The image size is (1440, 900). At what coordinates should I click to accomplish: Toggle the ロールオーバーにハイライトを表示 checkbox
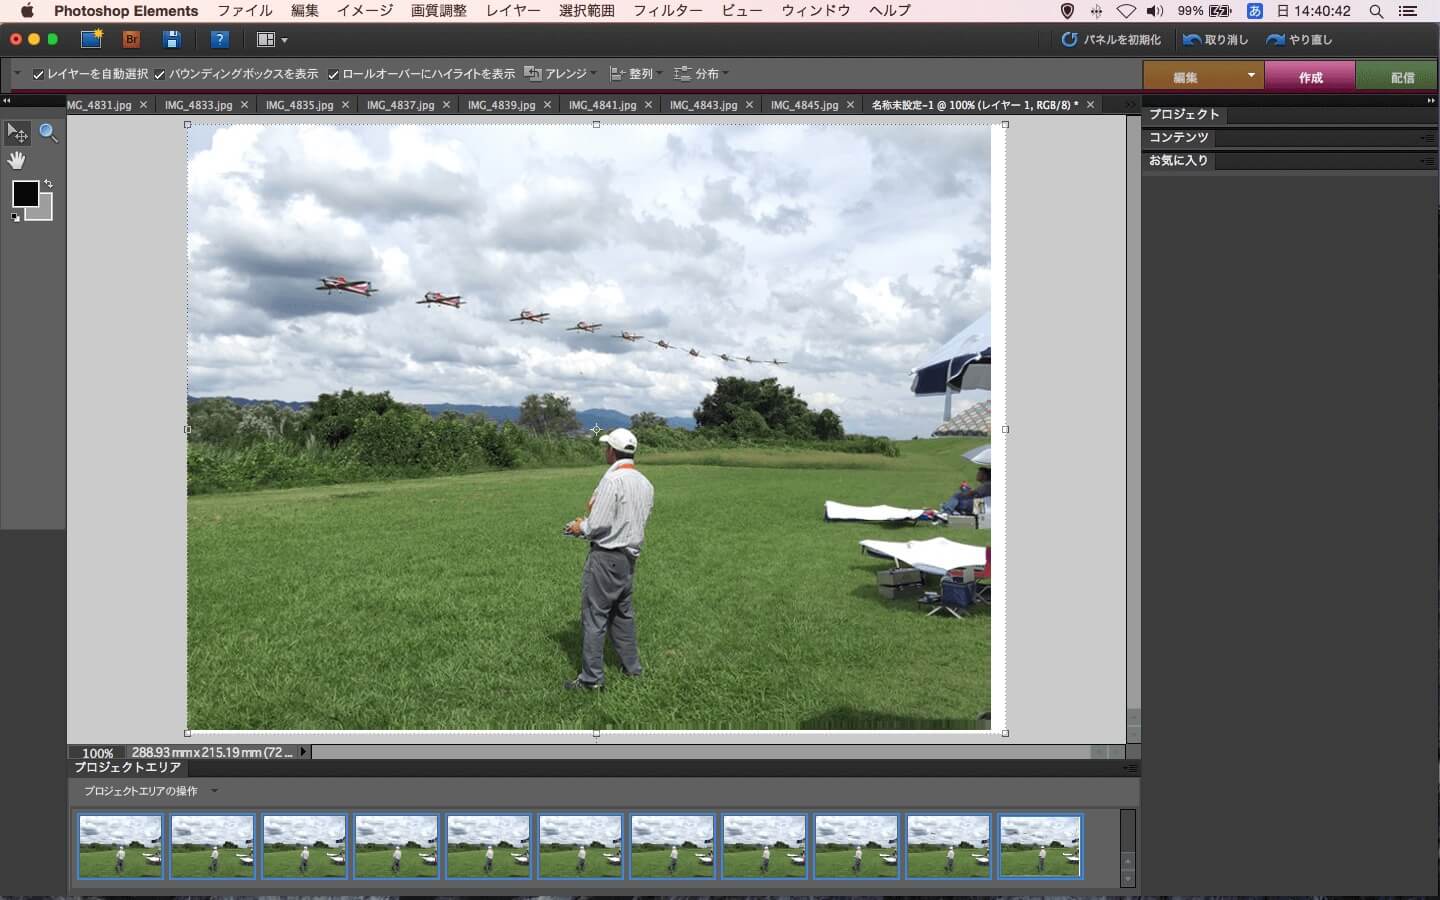333,74
